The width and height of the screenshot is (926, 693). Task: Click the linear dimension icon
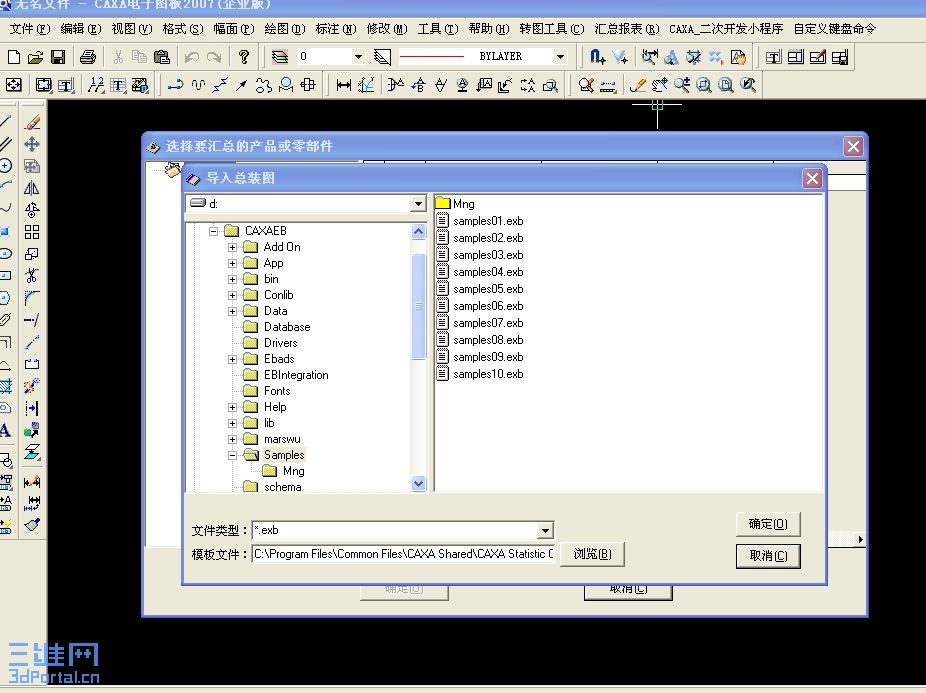[343, 85]
